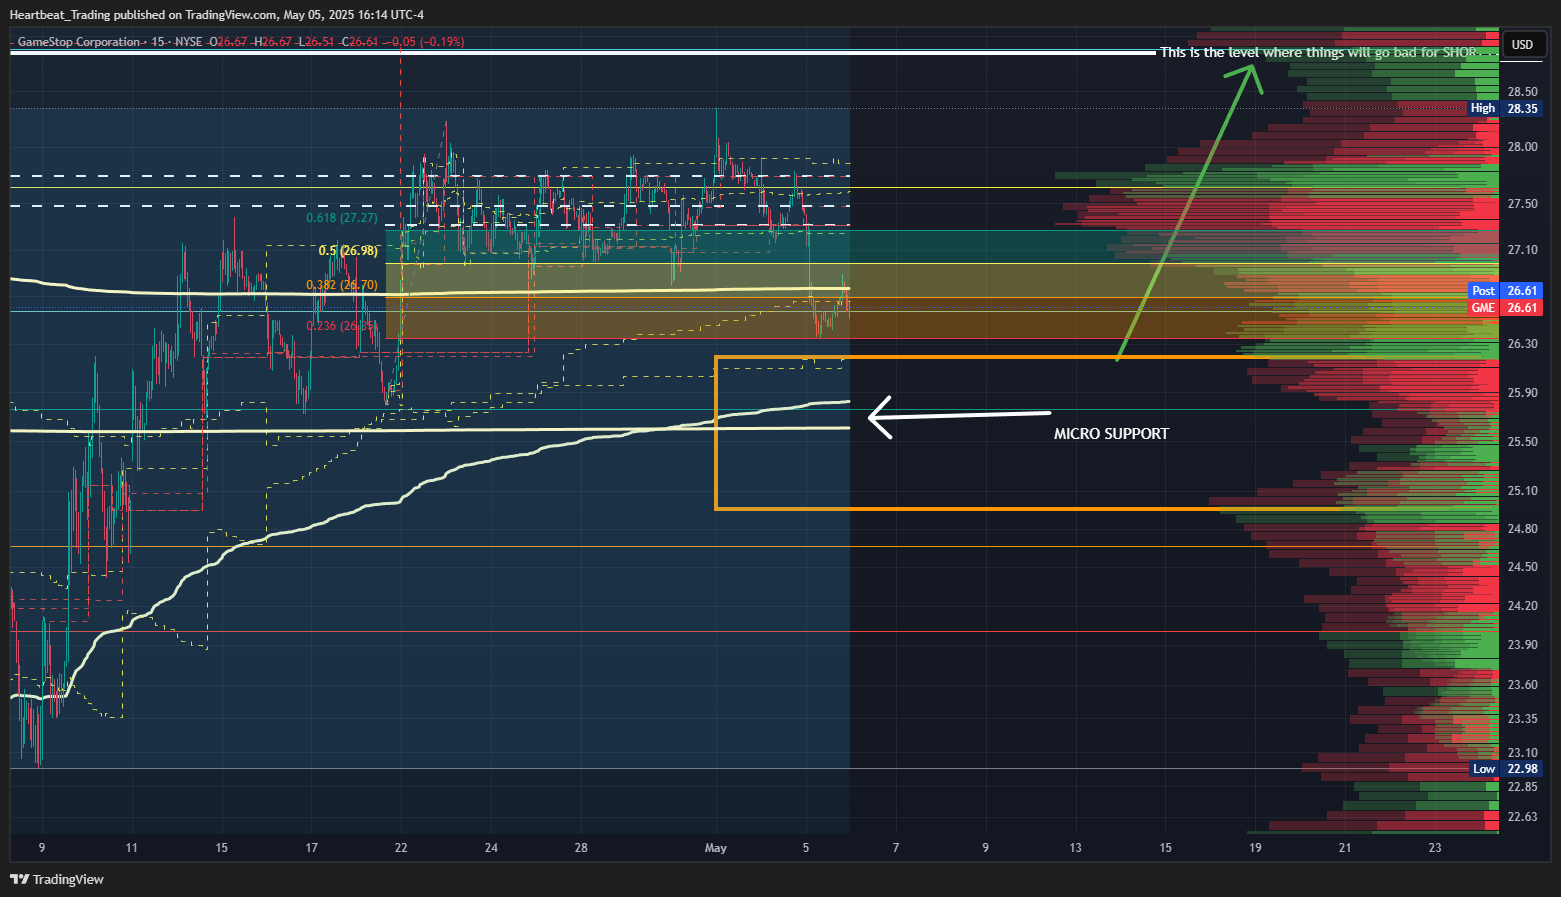Click the Heartbeat_Trading published header text
The height and width of the screenshot is (897, 1561).
216,15
